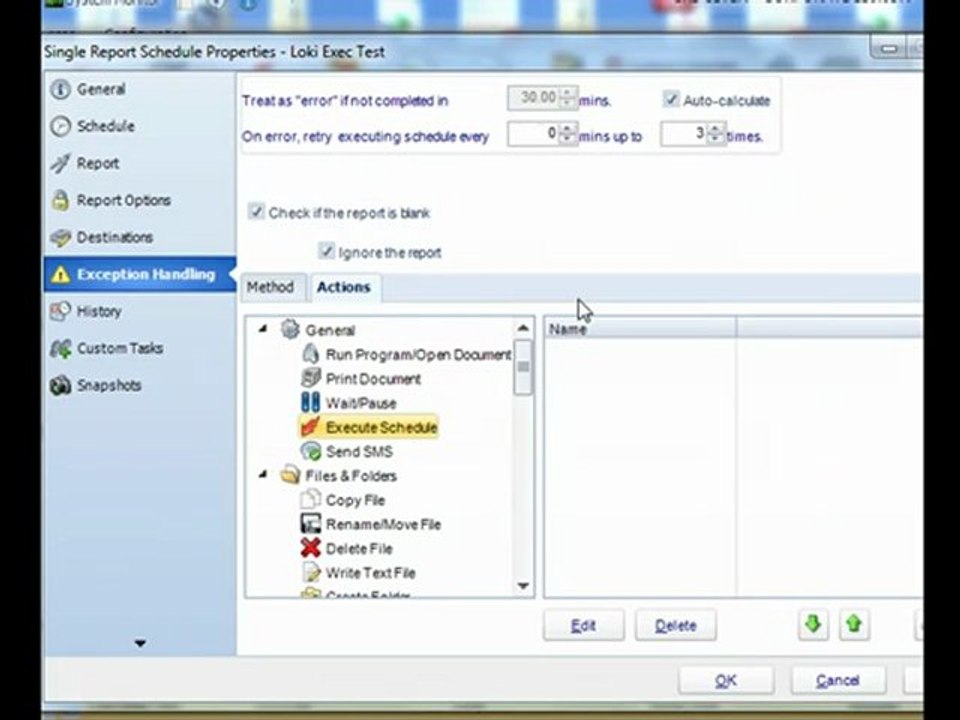The width and height of the screenshot is (960, 720).
Task: Select the Execute Schedule action icon
Action: point(310,427)
